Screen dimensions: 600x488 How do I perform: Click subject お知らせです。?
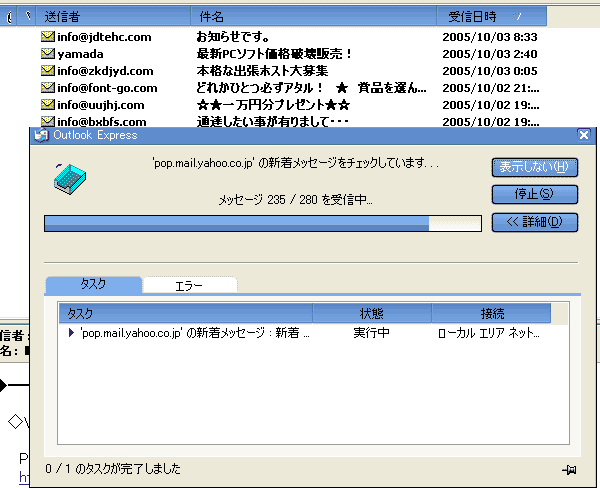[233, 37]
